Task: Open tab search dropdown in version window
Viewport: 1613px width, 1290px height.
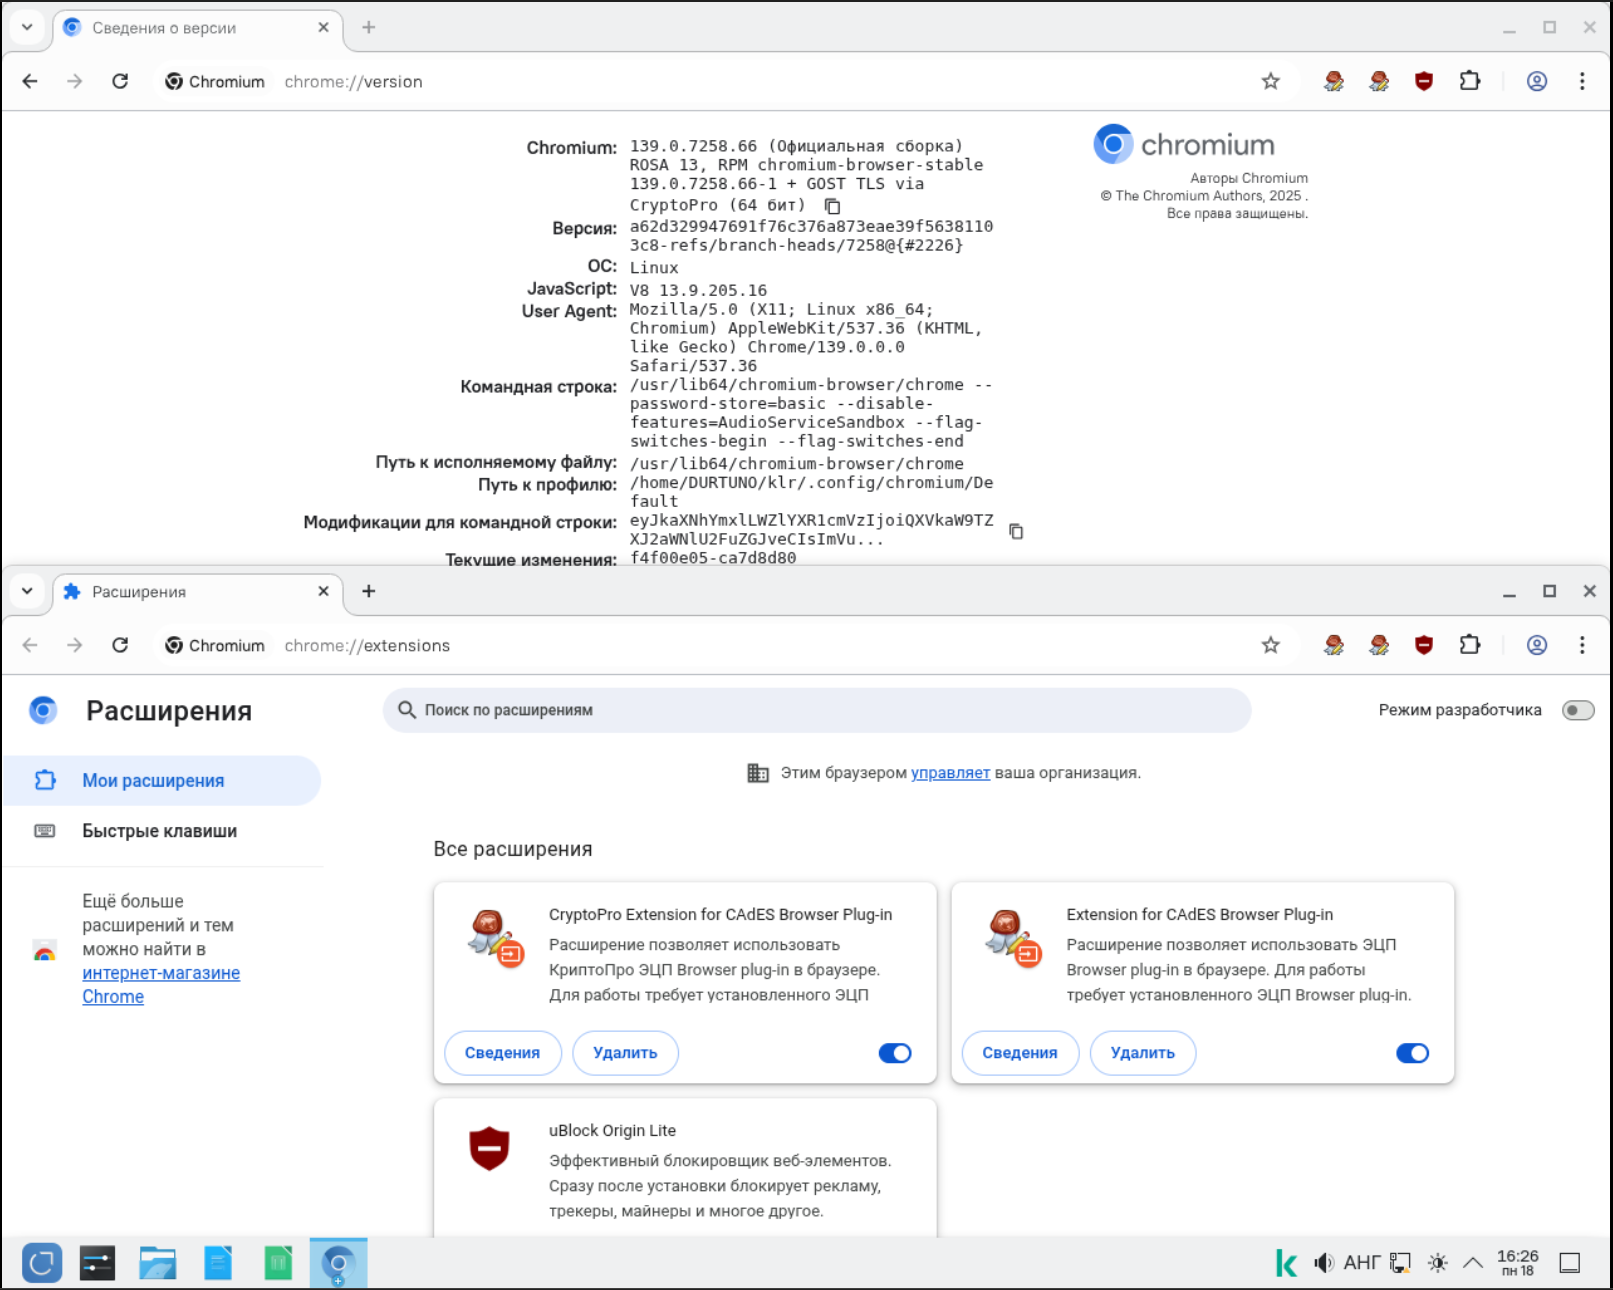Action: pyautogui.click(x=27, y=27)
